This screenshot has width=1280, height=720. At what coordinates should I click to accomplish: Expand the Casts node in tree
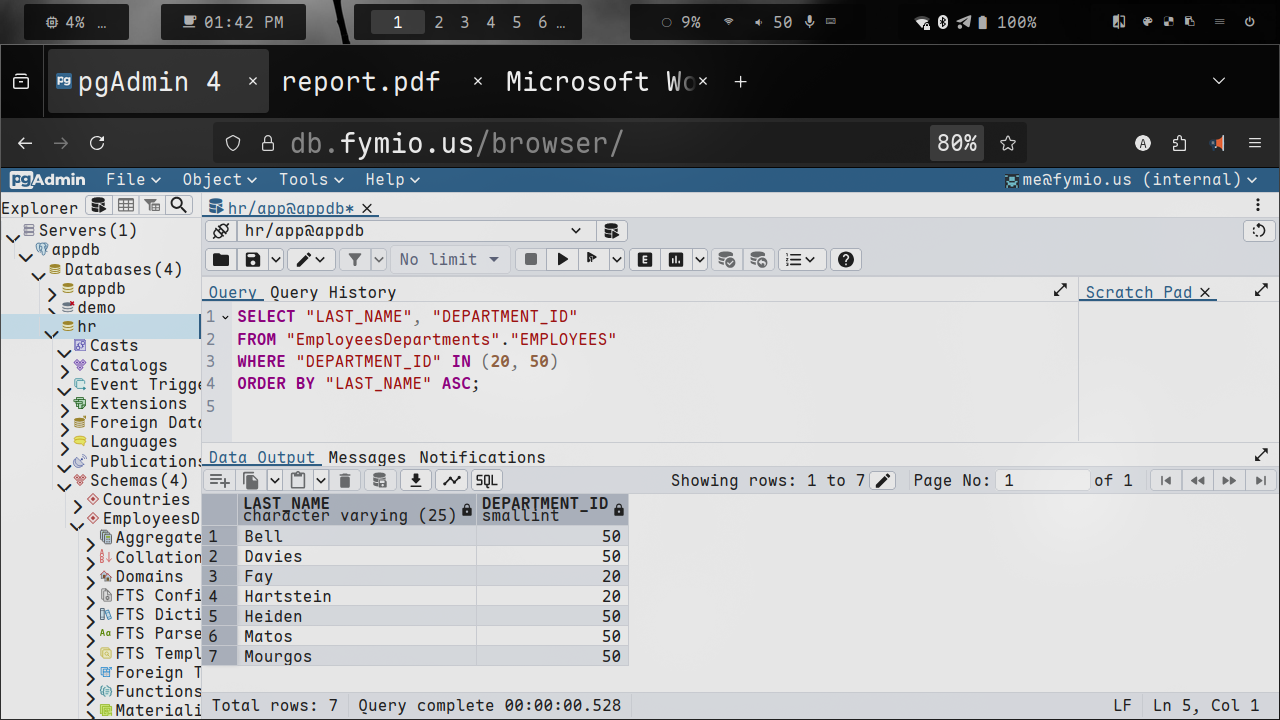point(65,346)
